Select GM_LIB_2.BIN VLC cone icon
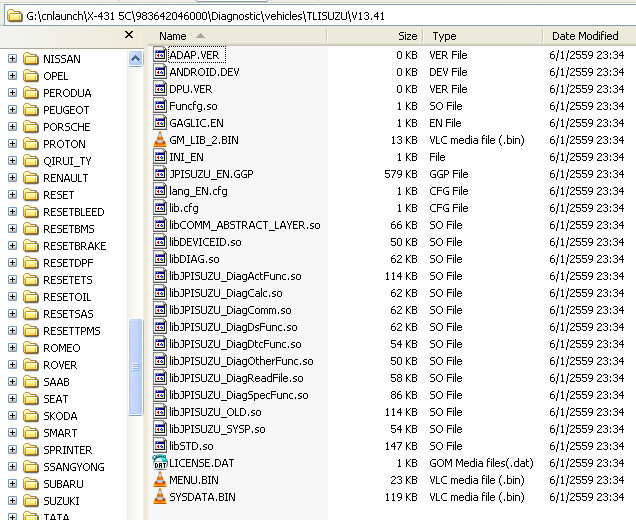The image size is (636, 520). [160, 140]
